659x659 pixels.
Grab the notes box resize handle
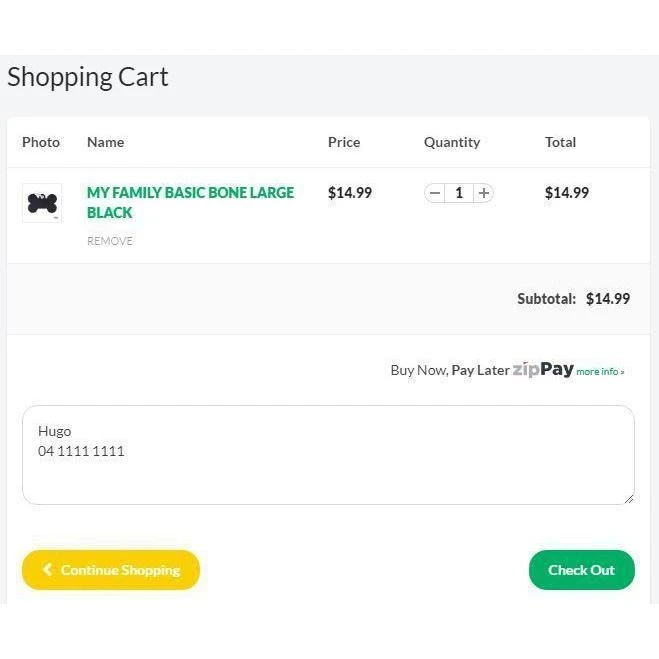[x=628, y=498]
